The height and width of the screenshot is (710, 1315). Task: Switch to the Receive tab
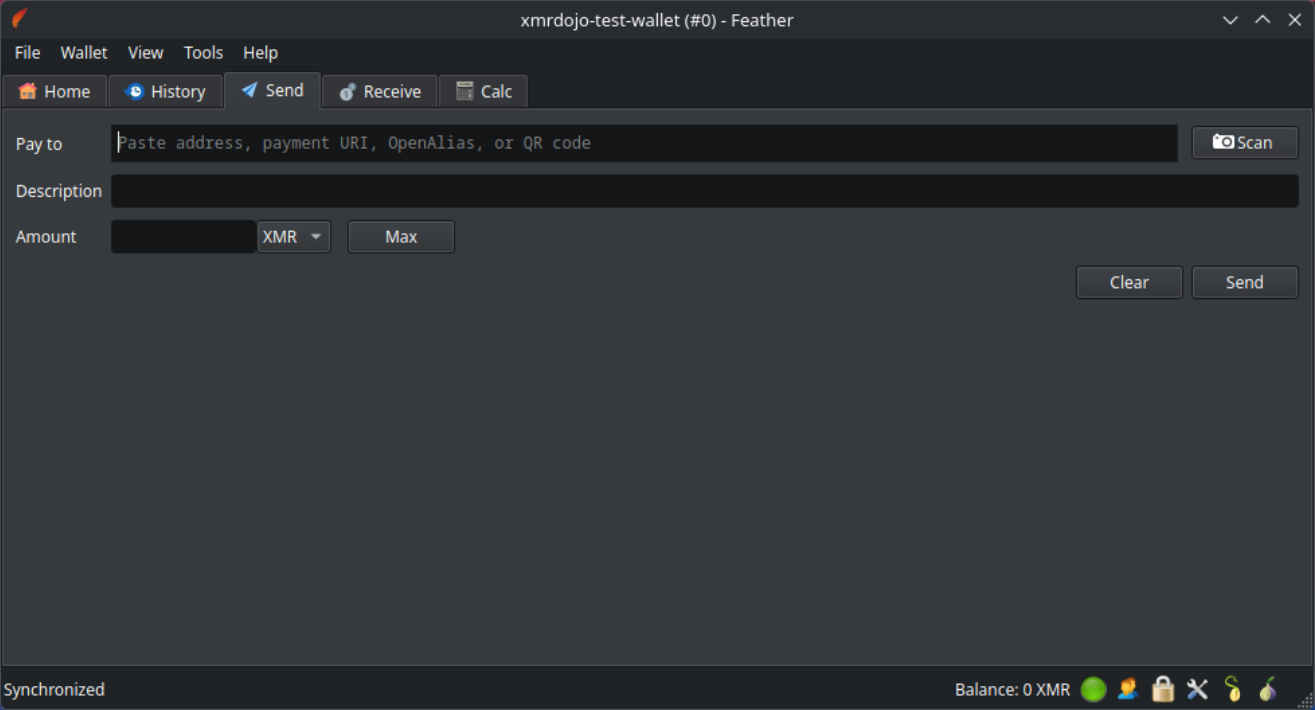380,91
